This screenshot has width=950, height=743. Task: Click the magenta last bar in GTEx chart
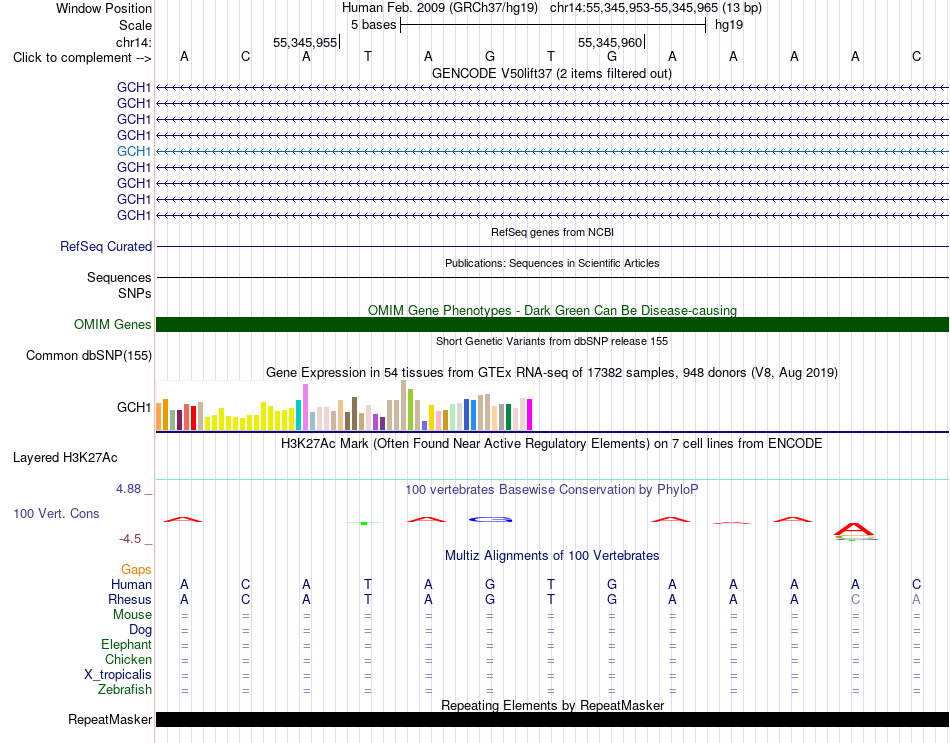tap(530, 415)
